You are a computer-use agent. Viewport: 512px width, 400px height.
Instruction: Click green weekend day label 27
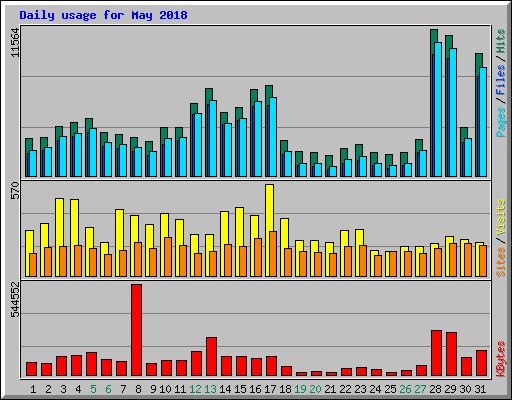click(420, 389)
